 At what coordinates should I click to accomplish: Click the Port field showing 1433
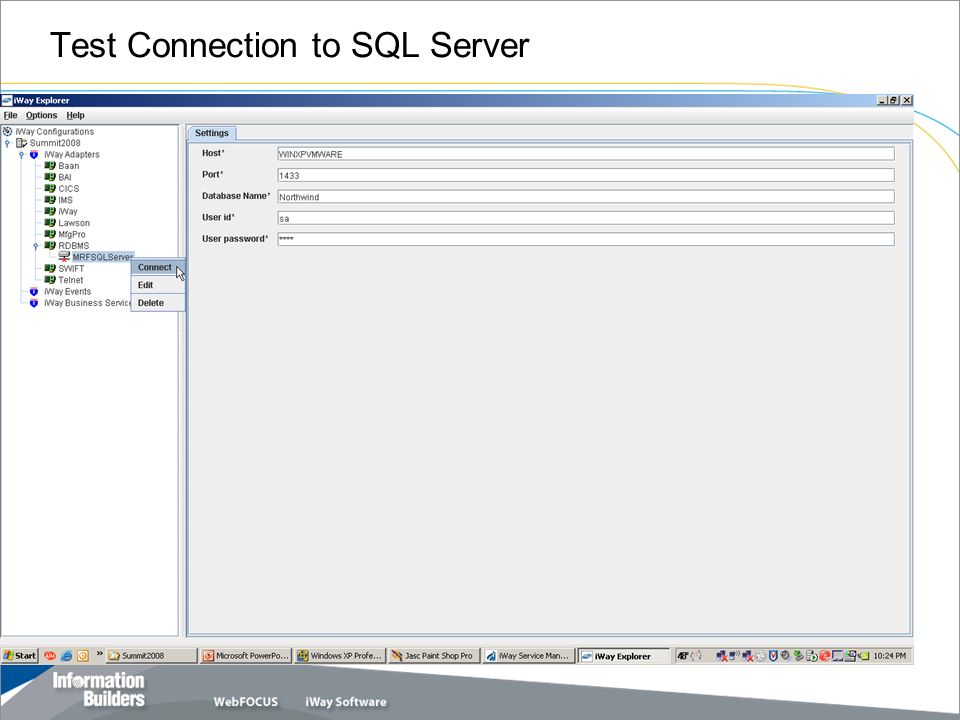click(586, 175)
